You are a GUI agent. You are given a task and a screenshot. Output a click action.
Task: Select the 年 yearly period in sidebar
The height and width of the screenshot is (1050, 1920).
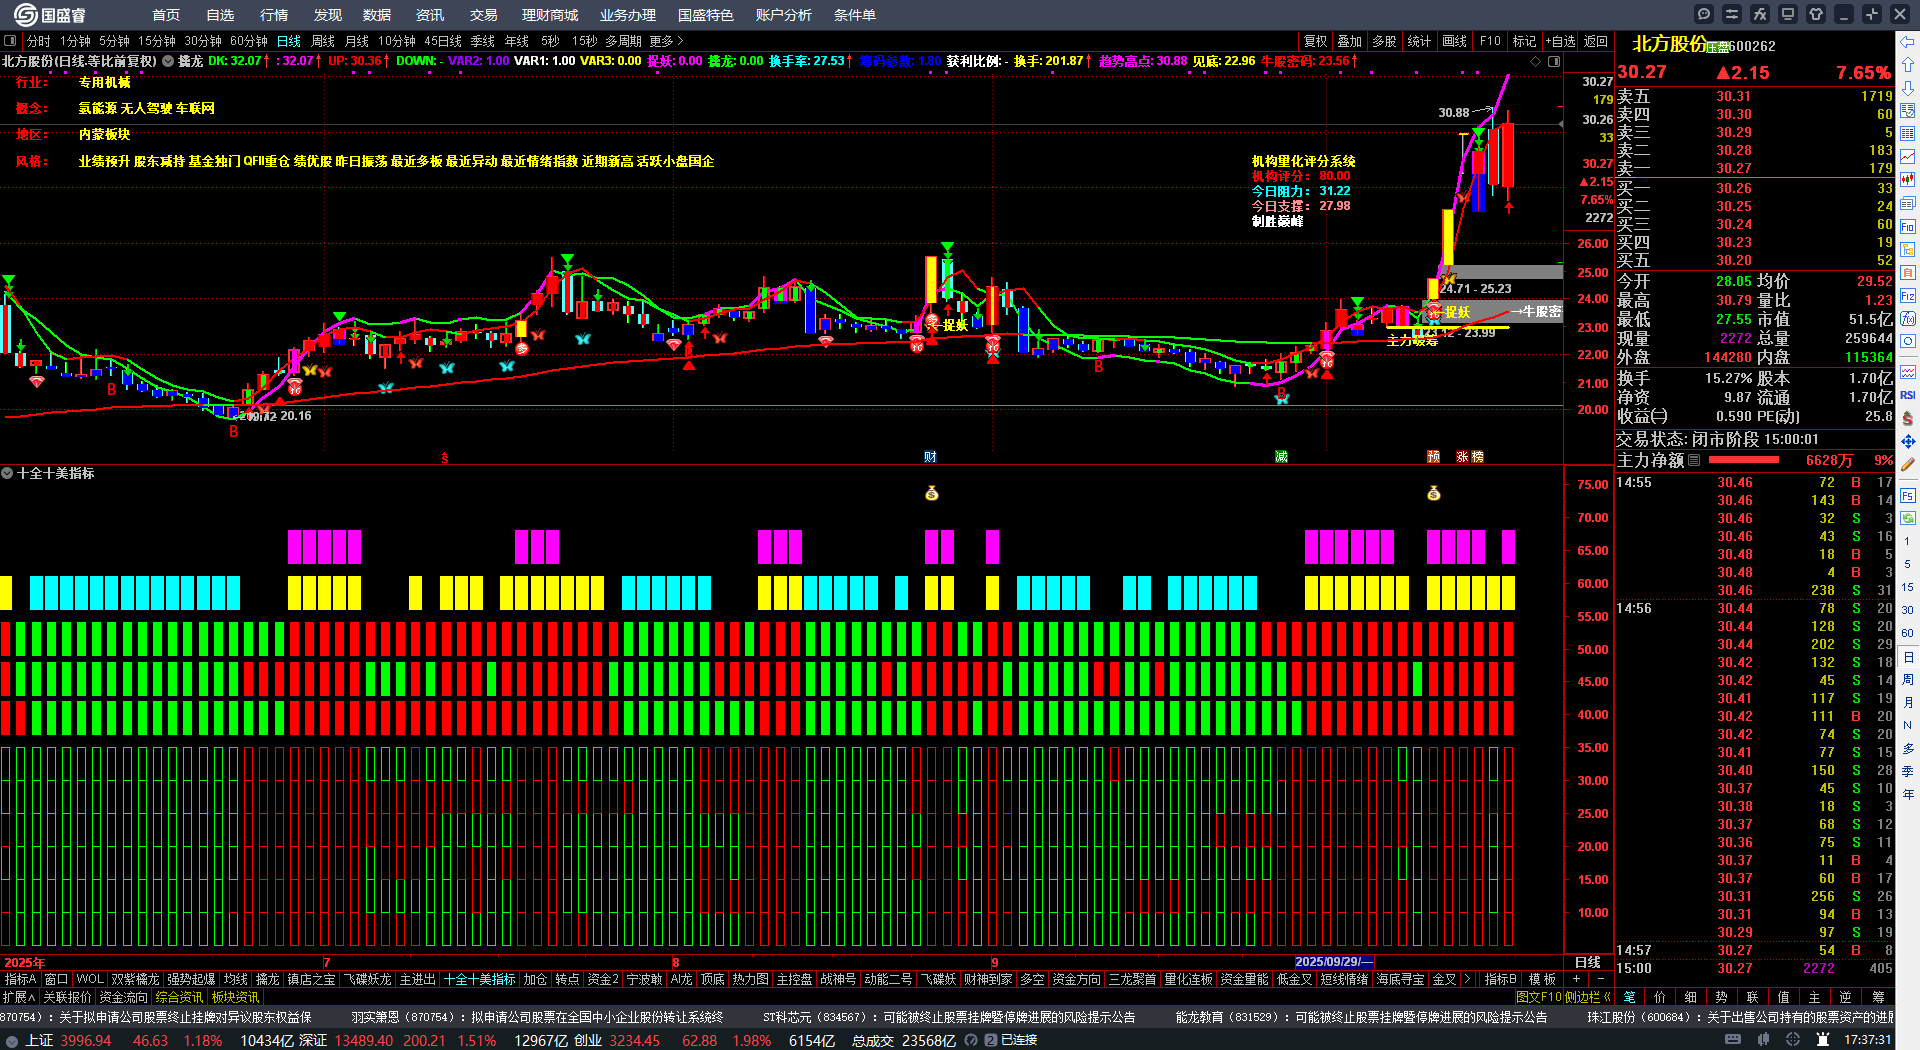tap(1908, 794)
